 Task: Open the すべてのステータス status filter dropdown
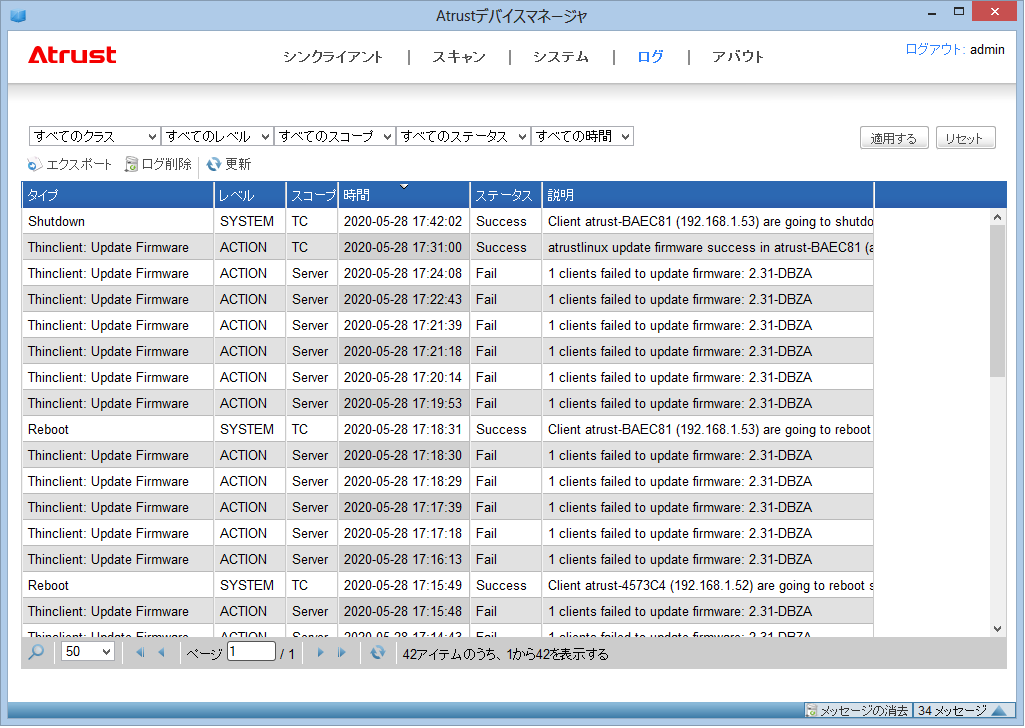coord(463,137)
